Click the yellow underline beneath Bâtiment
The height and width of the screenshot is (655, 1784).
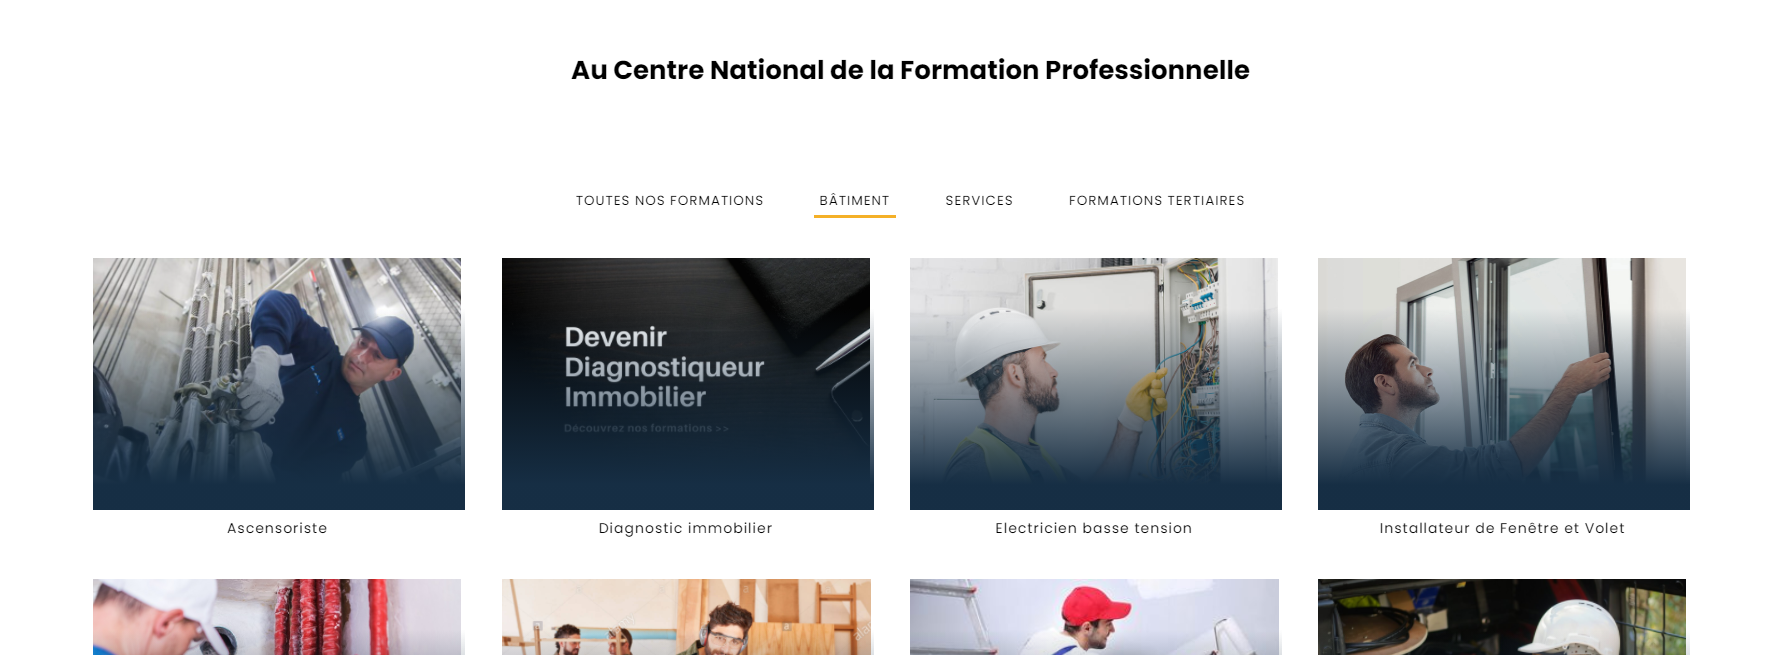[x=855, y=215]
